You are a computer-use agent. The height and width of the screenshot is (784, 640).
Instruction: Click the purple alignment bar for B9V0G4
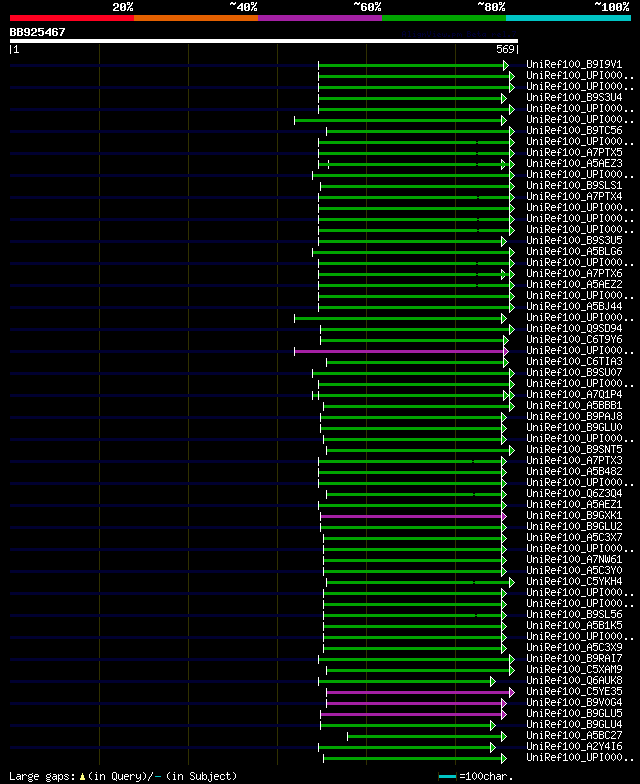(414, 704)
